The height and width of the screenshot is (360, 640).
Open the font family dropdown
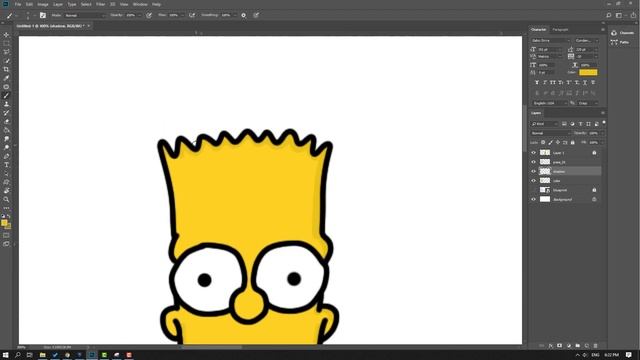(x=550, y=40)
